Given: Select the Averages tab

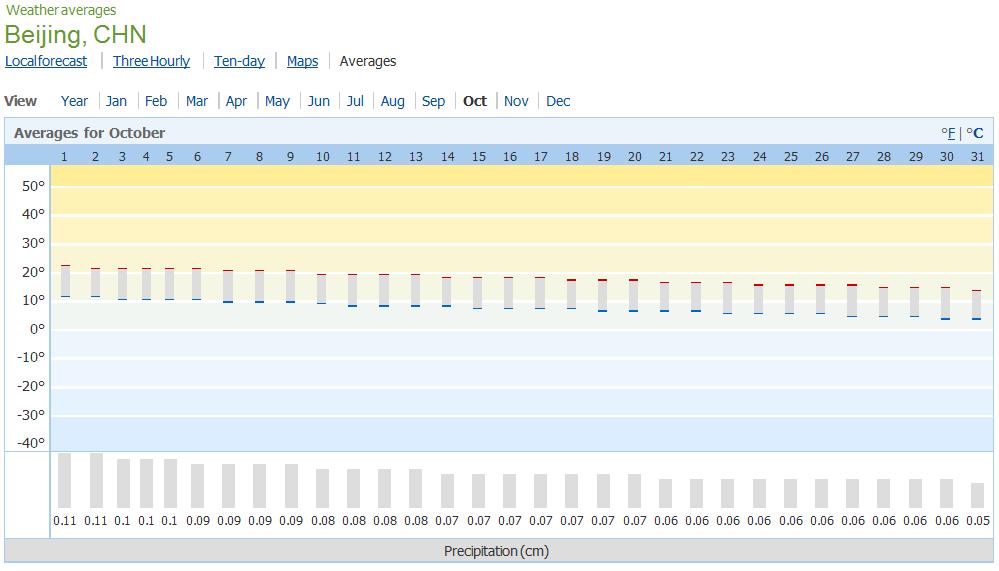Looking at the screenshot, I should coord(368,61).
